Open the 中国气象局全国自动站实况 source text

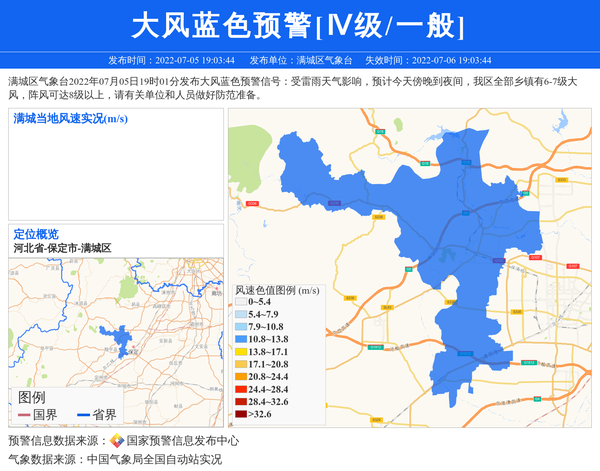tap(154, 459)
